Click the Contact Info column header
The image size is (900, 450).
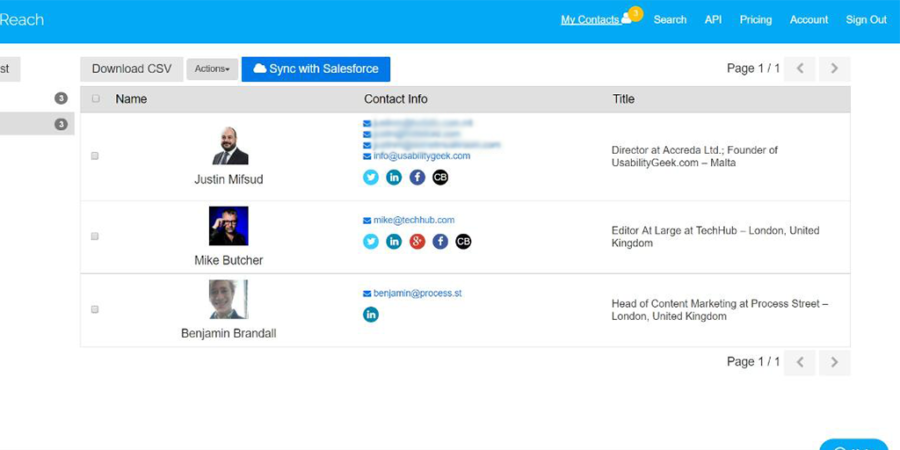(395, 99)
